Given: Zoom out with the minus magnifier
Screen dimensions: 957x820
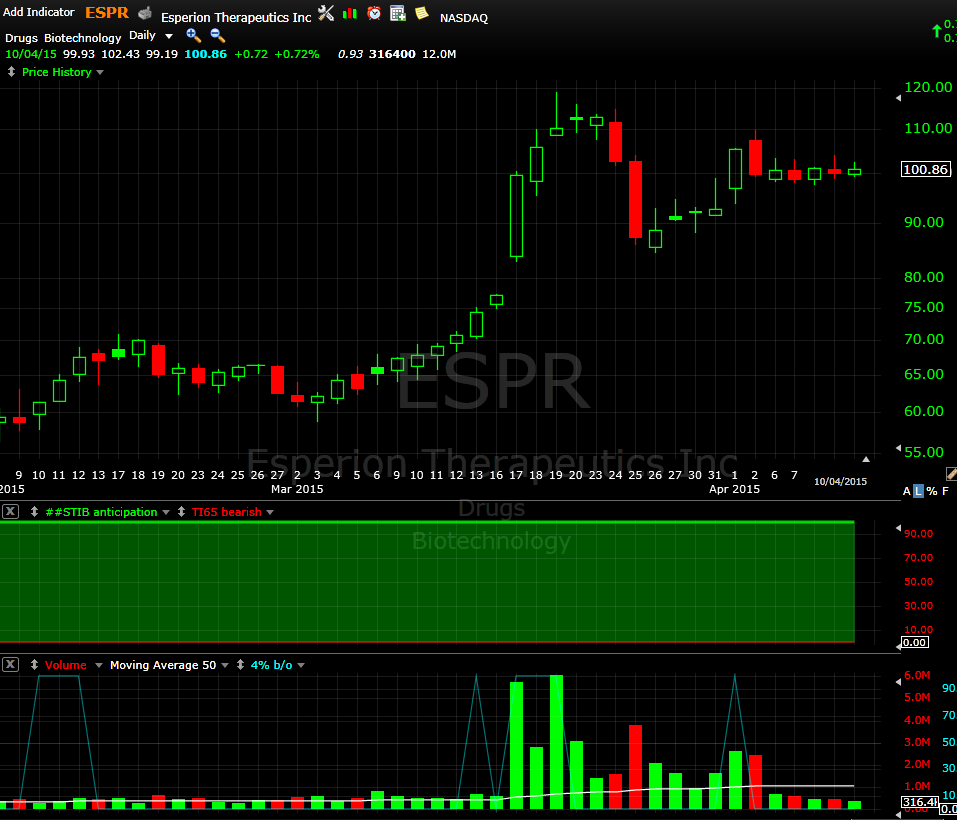Looking at the screenshot, I should point(217,35).
